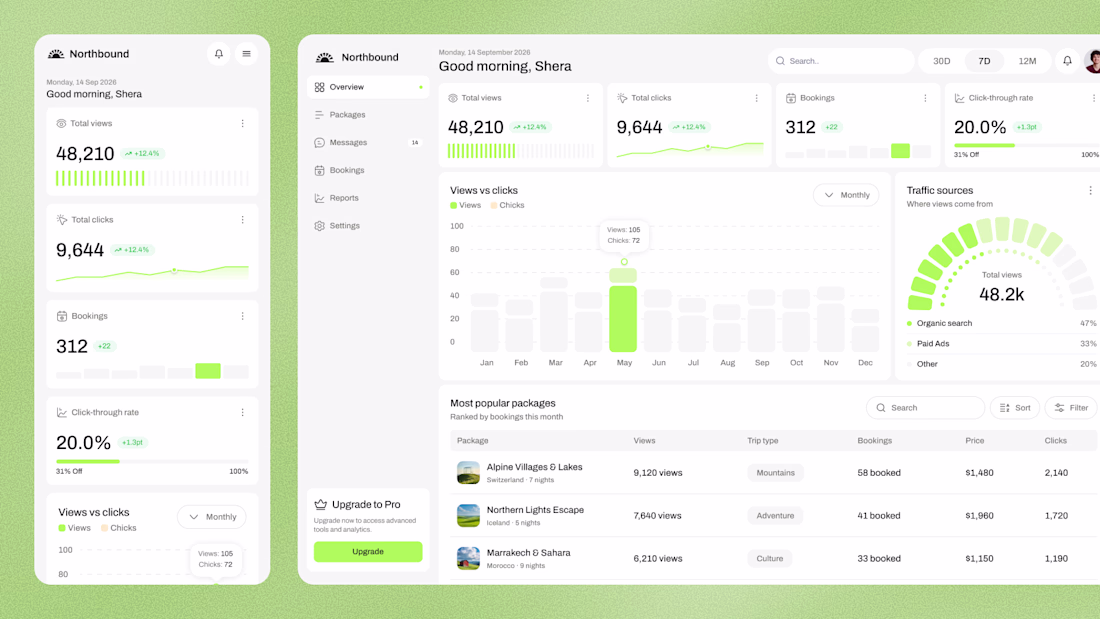
Task: Click the Messages chat bubble icon
Action: click(319, 142)
